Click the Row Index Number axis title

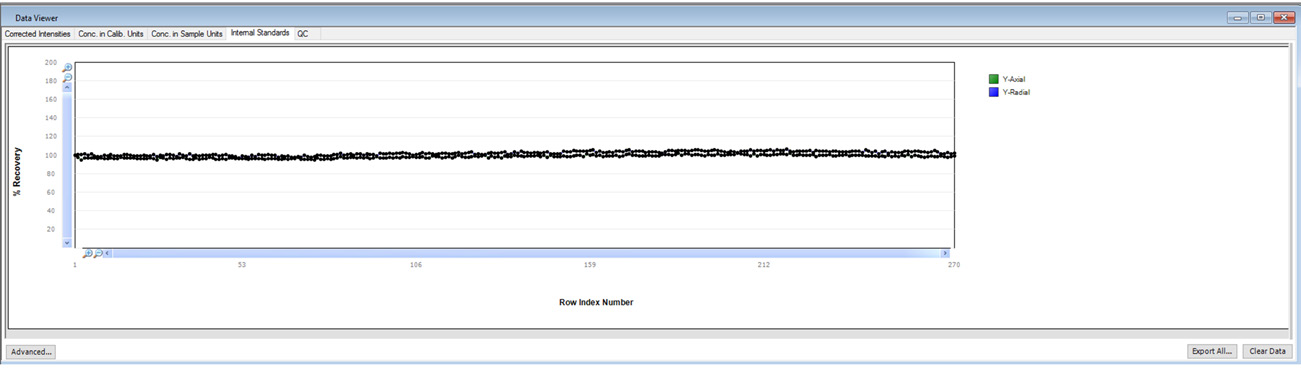click(596, 302)
